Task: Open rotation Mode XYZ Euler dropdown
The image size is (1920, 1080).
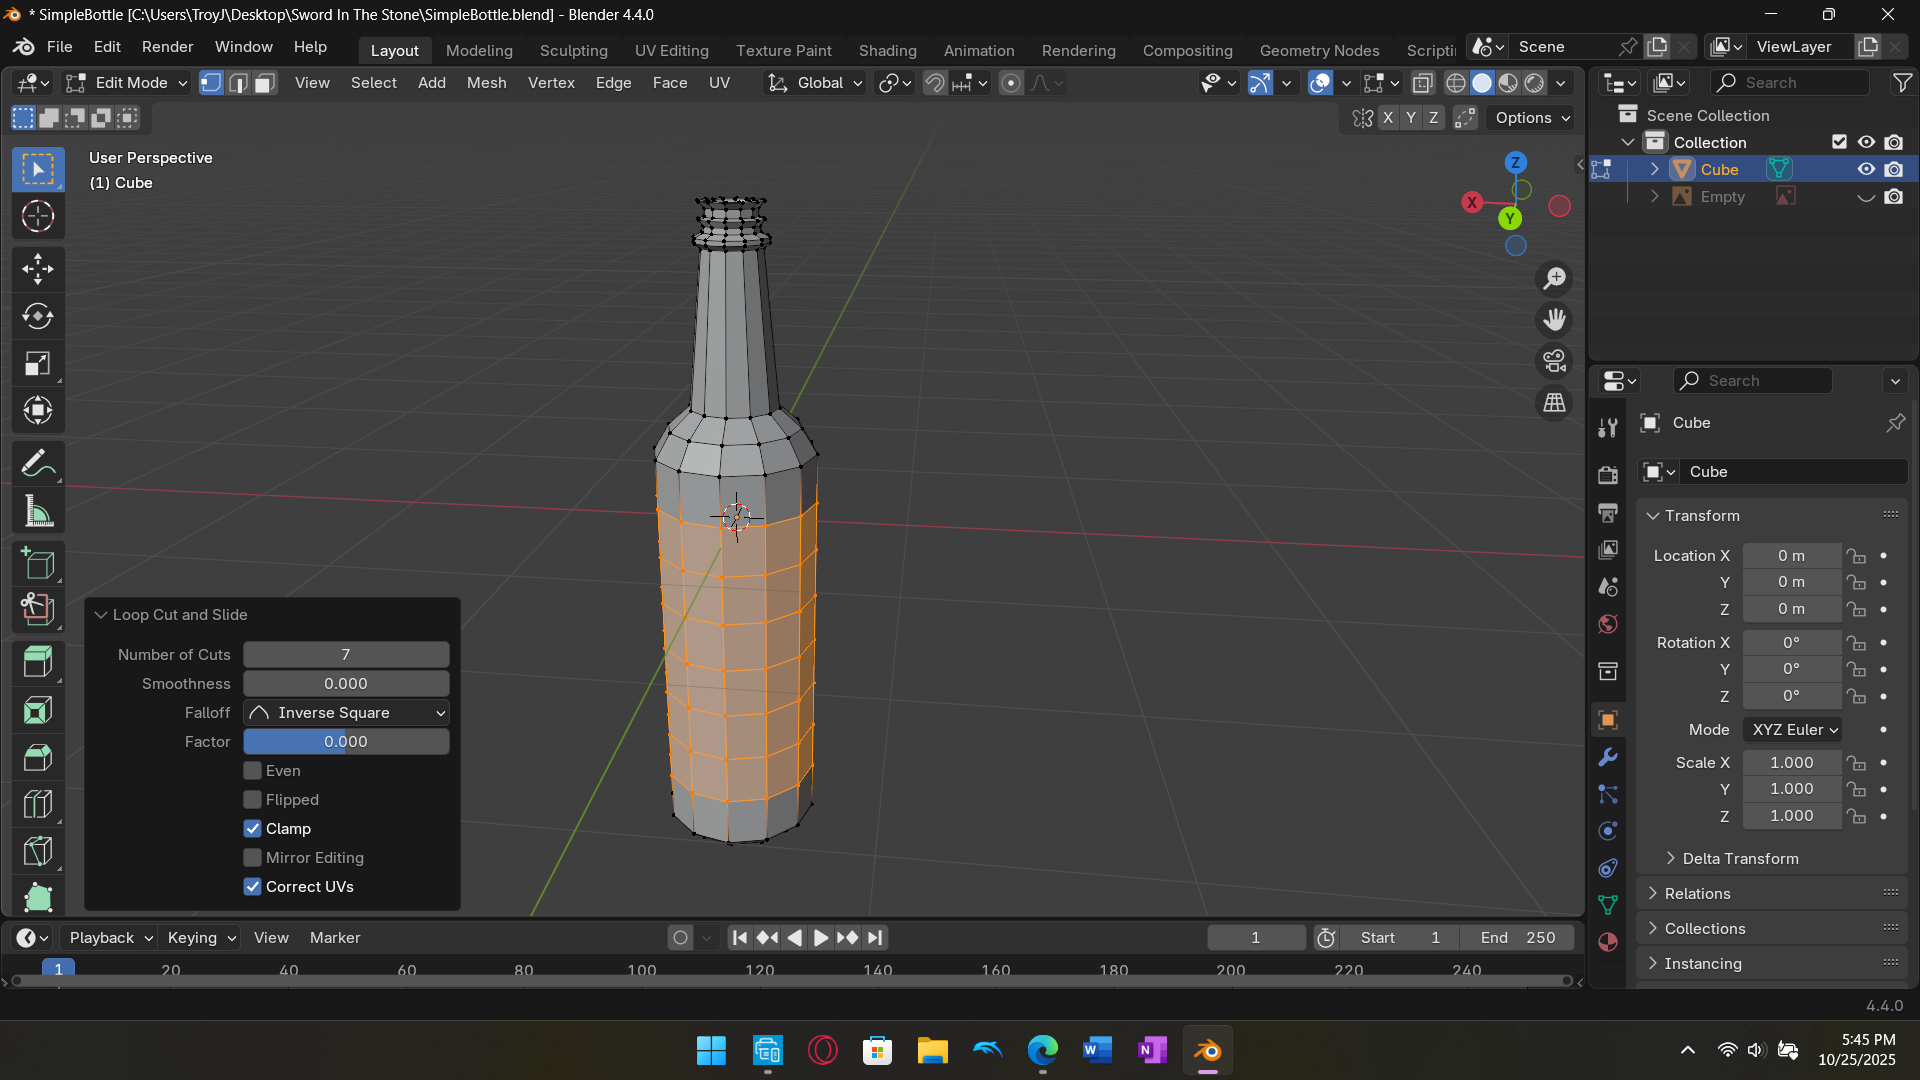Action: click(1793, 730)
